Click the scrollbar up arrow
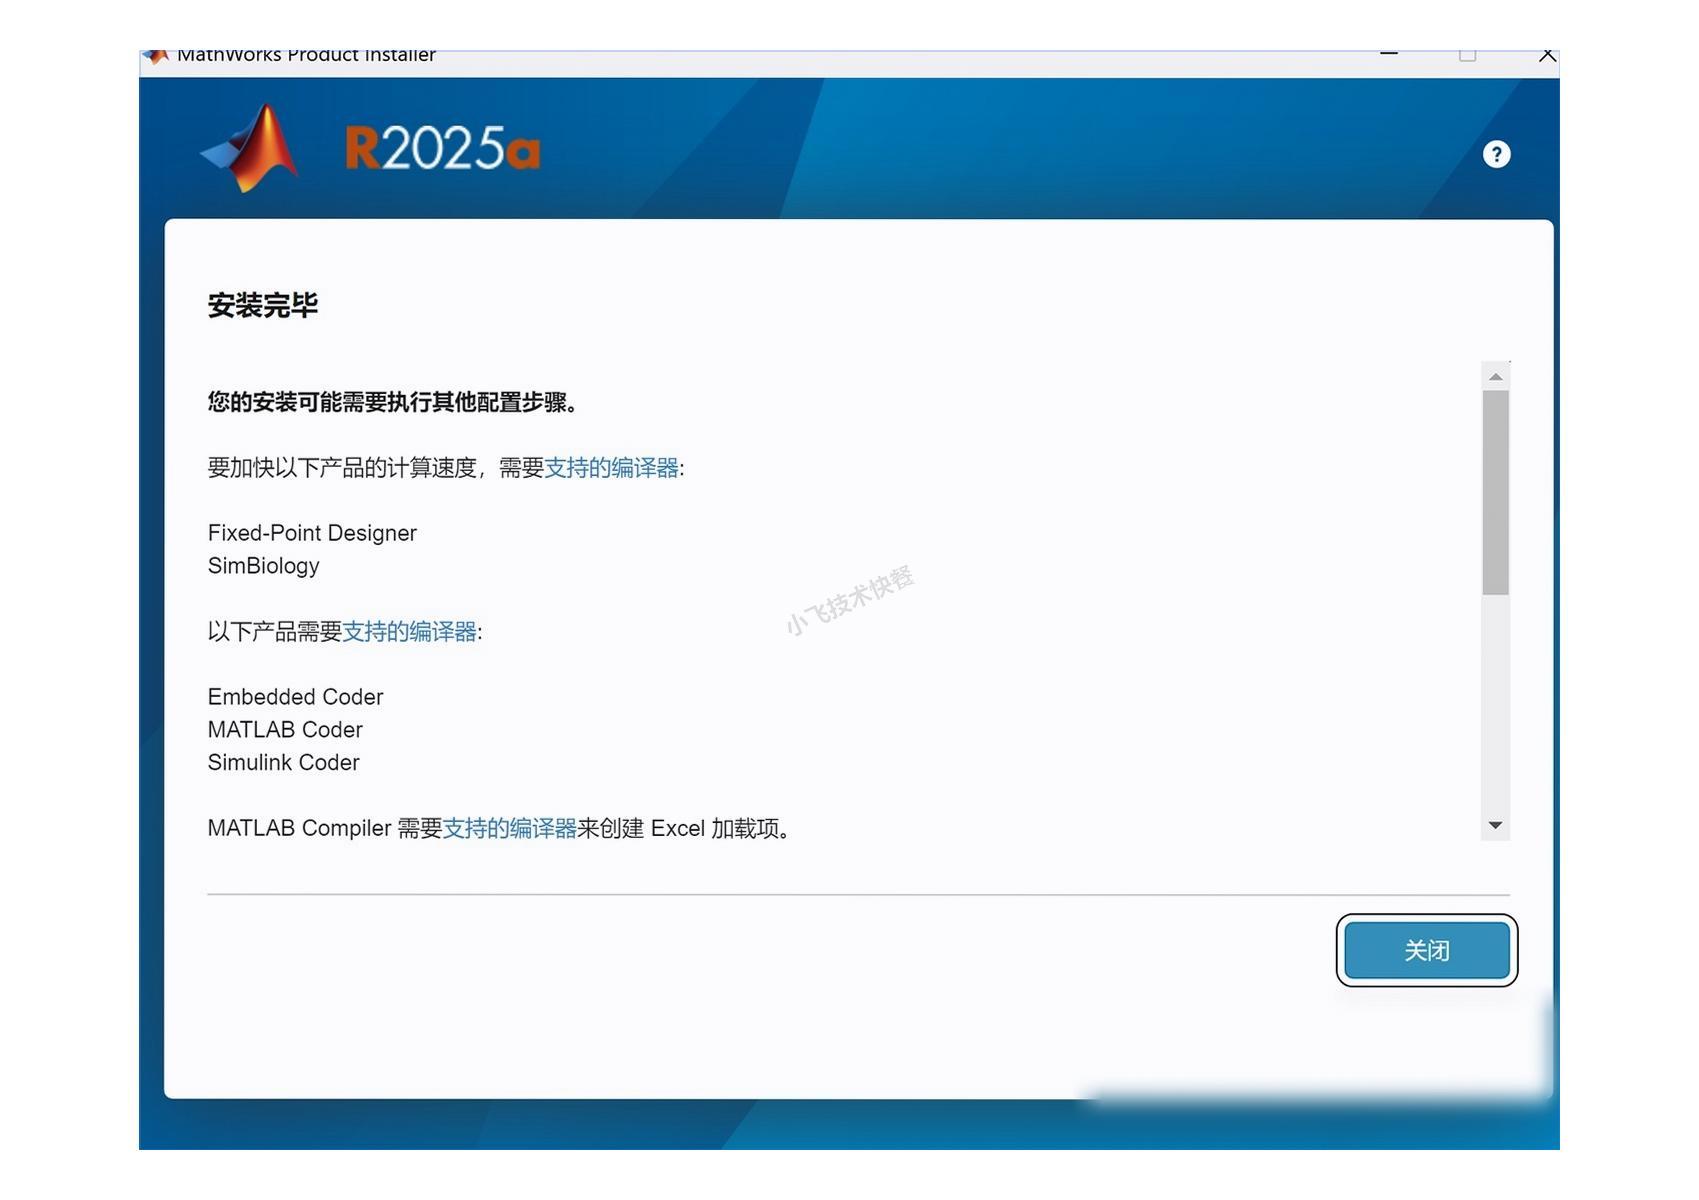This screenshot has width=1699, height=1200. click(1496, 376)
